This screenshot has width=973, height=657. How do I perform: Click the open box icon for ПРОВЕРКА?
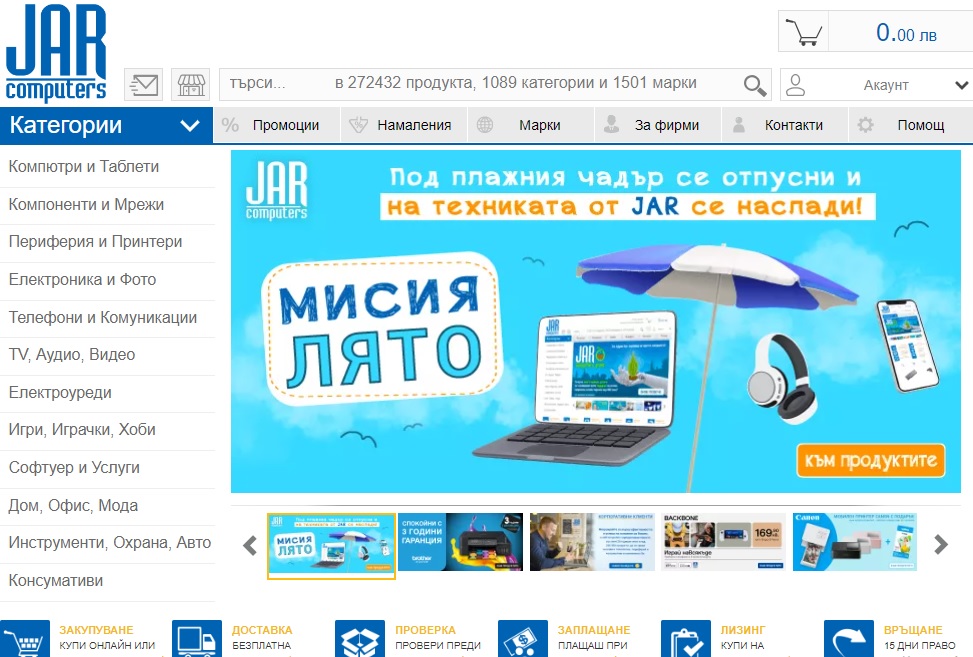360,638
